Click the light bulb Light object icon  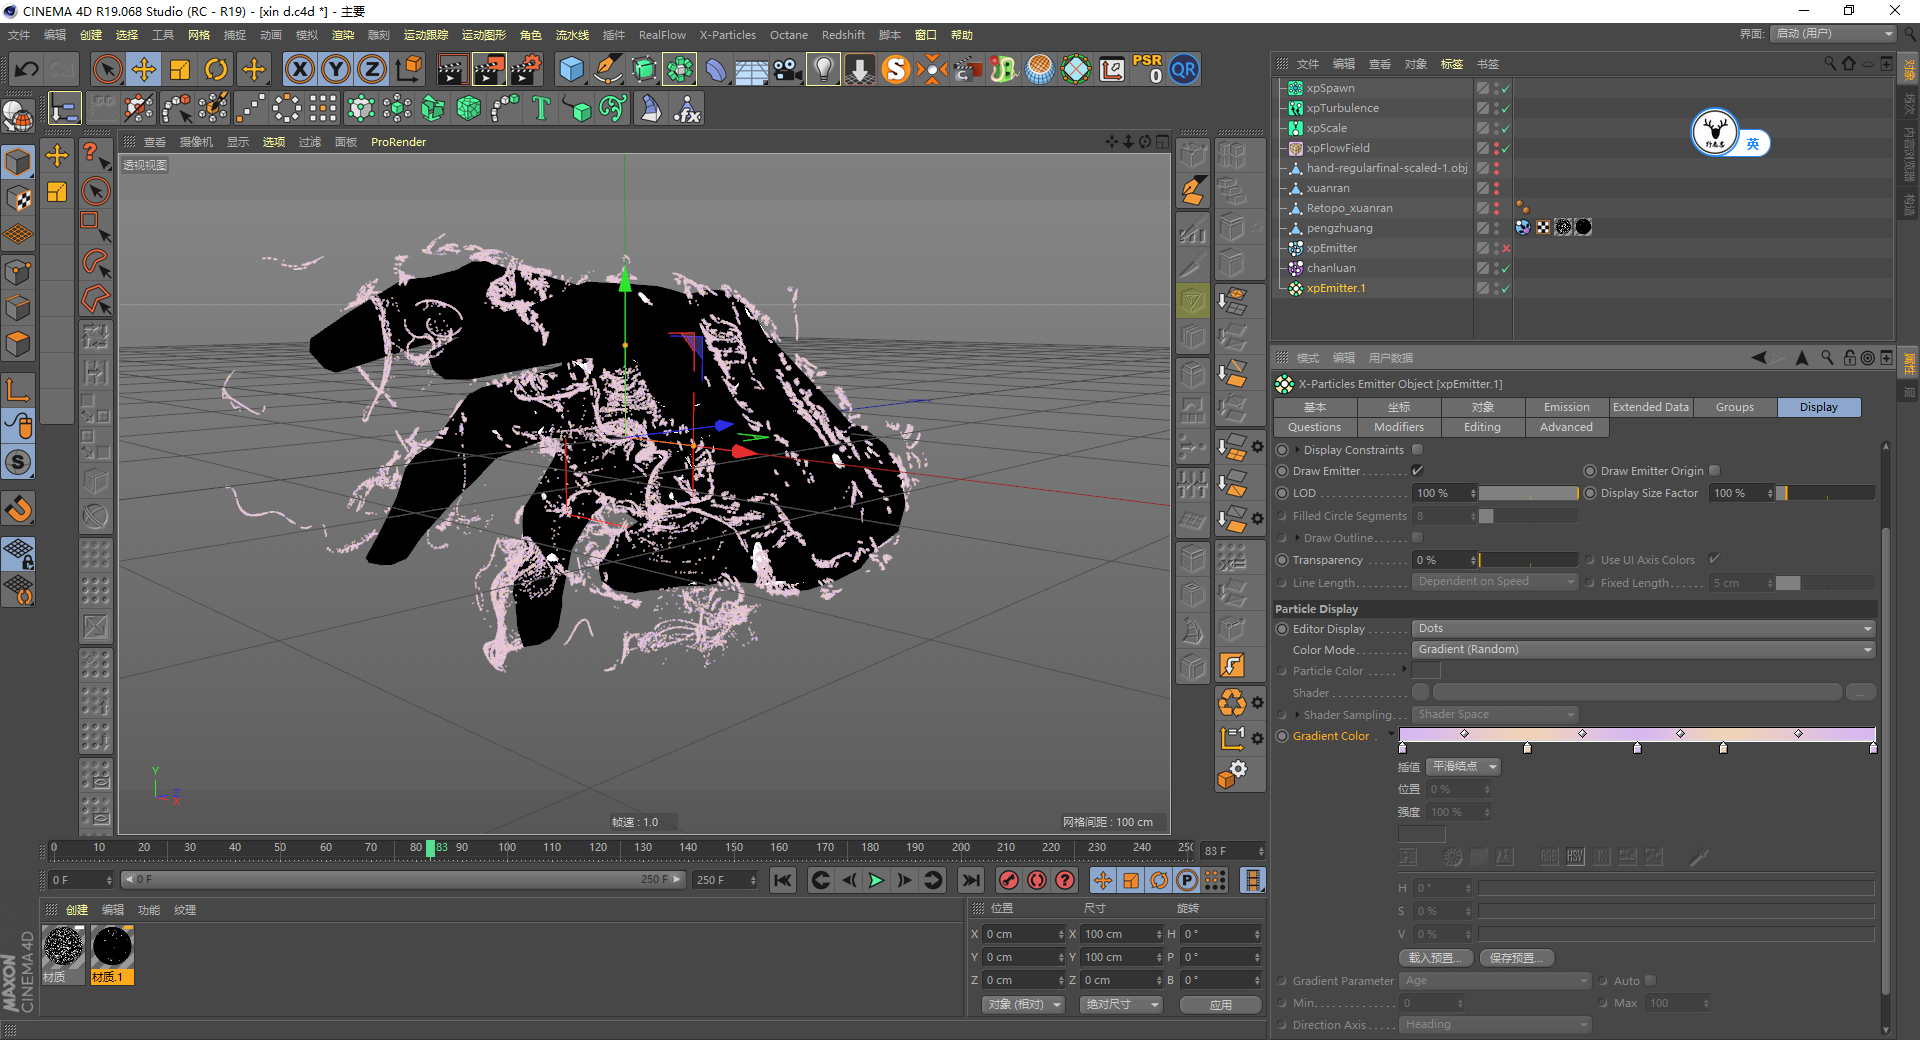click(822, 69)
